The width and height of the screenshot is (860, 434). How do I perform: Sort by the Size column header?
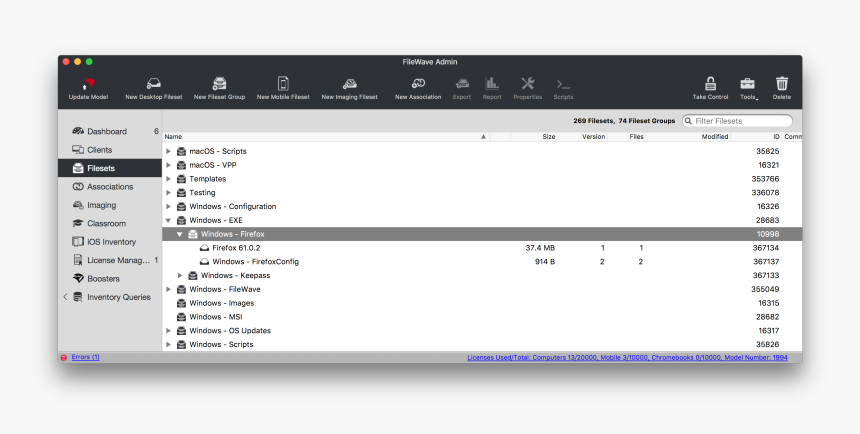pos(534,137)
